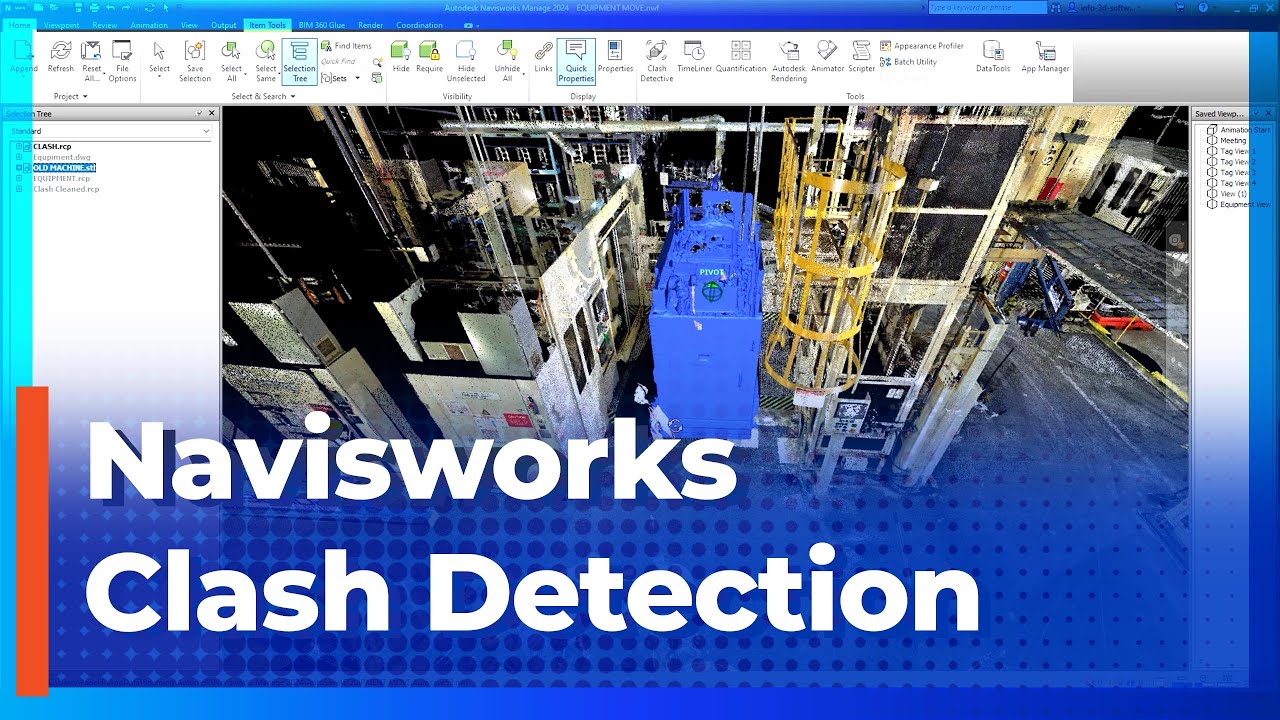Toggle Links display
The image size is (1280, 720).
[543, 56]
